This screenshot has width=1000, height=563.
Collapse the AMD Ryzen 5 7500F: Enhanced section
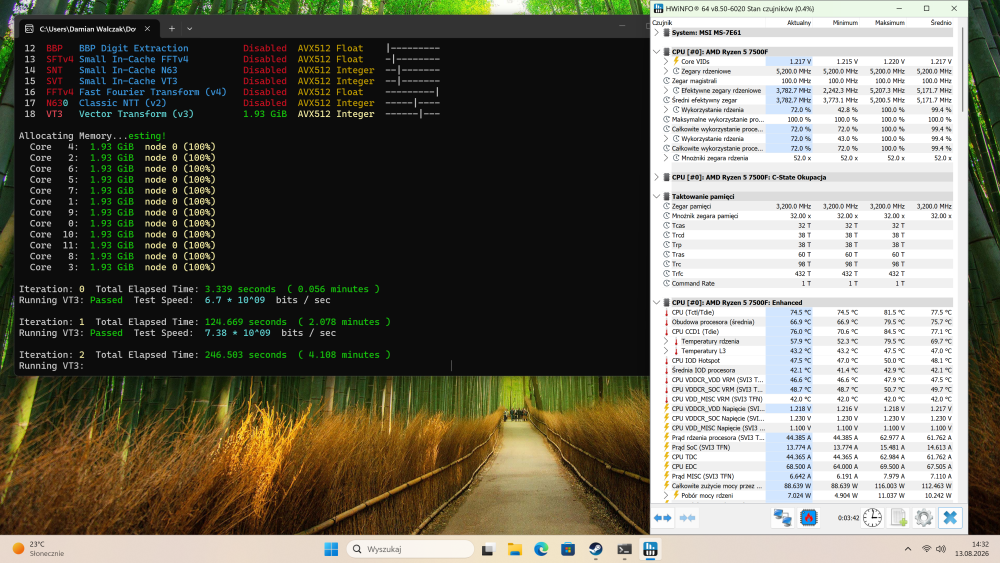pos(657,302)
